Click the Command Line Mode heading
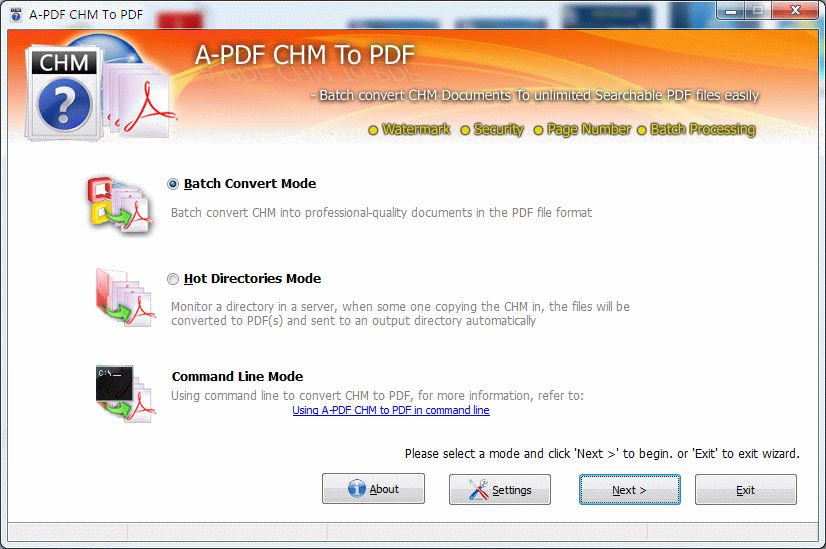The width and height of the screenshot is (826, 549). click(x=237, y=377)
